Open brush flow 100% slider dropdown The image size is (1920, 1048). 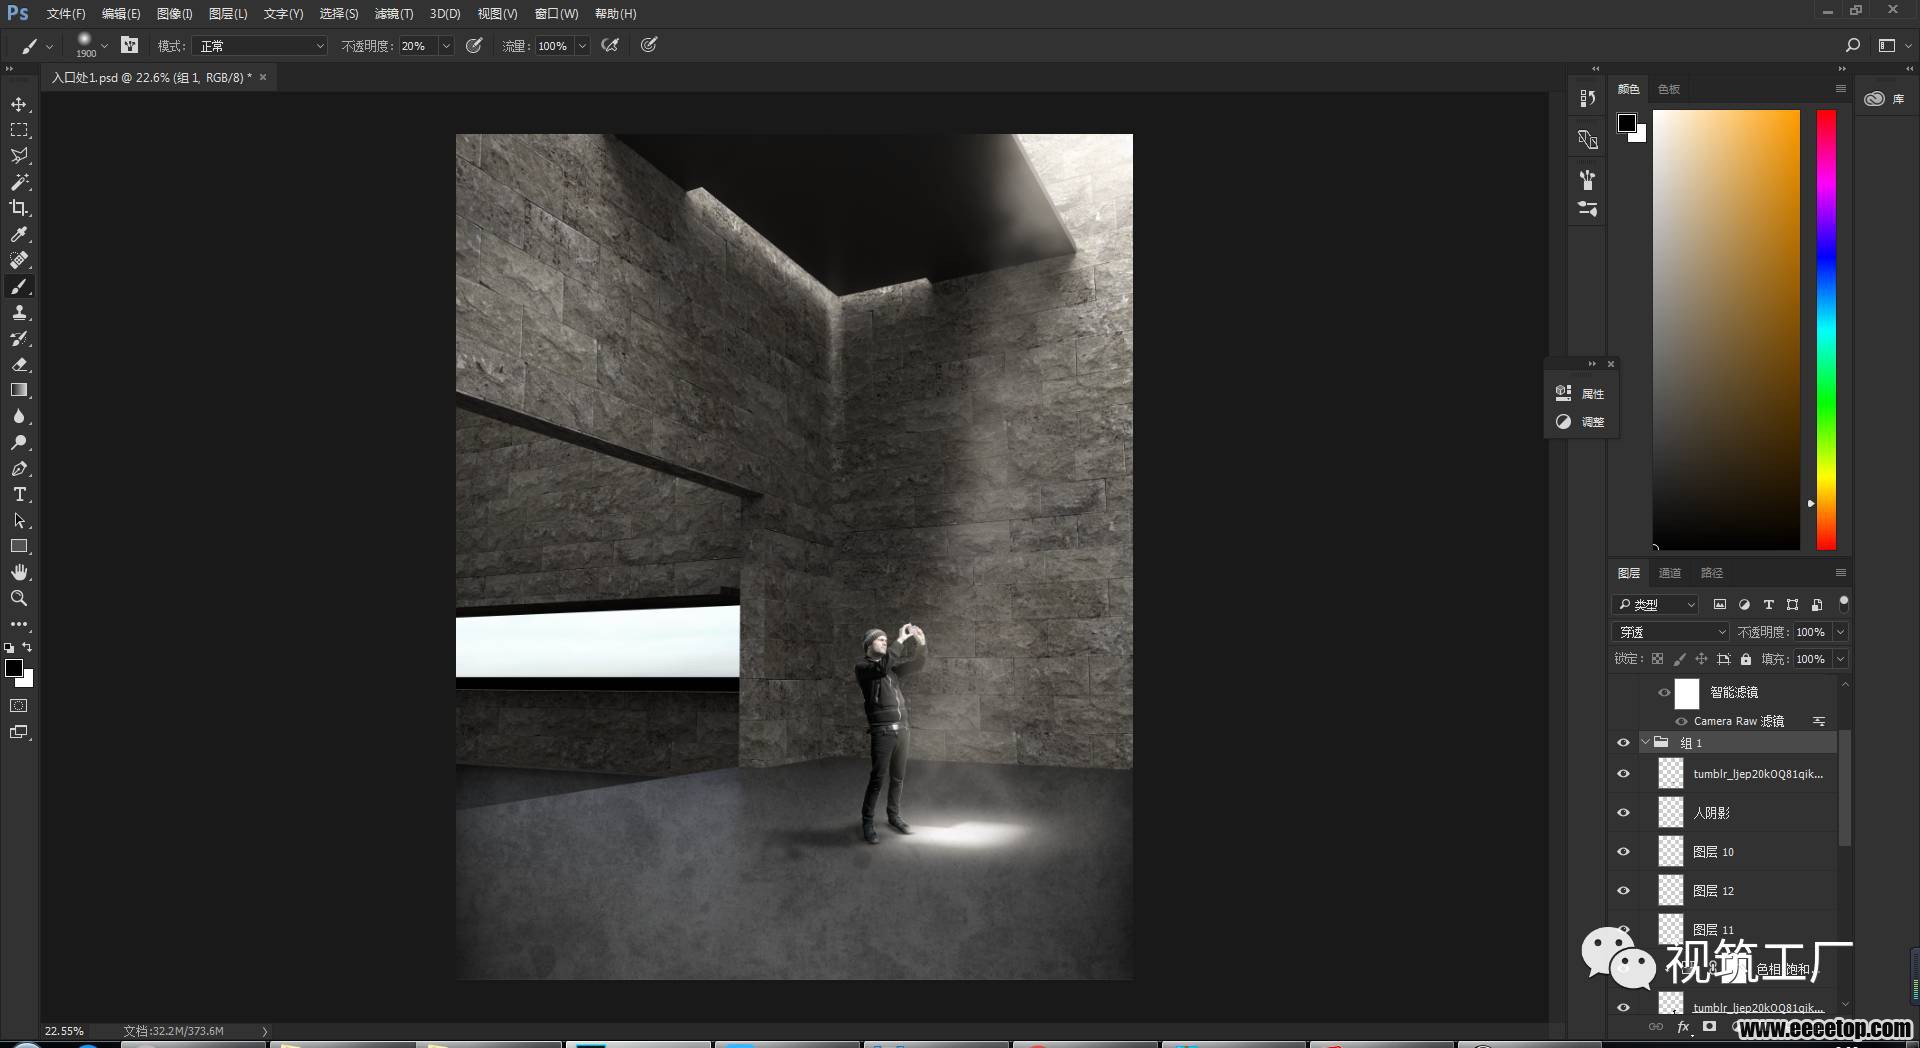[582, 46]
